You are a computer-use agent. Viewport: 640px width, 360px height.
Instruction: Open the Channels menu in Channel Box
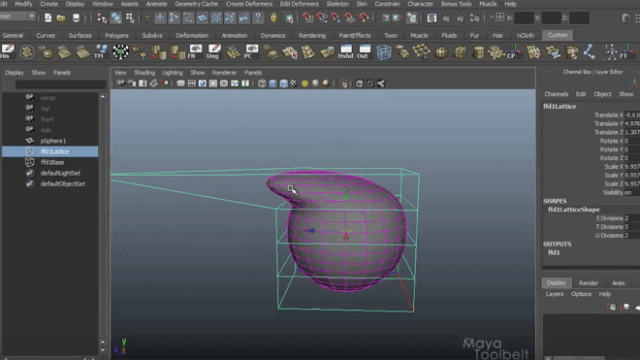(556, 94)
